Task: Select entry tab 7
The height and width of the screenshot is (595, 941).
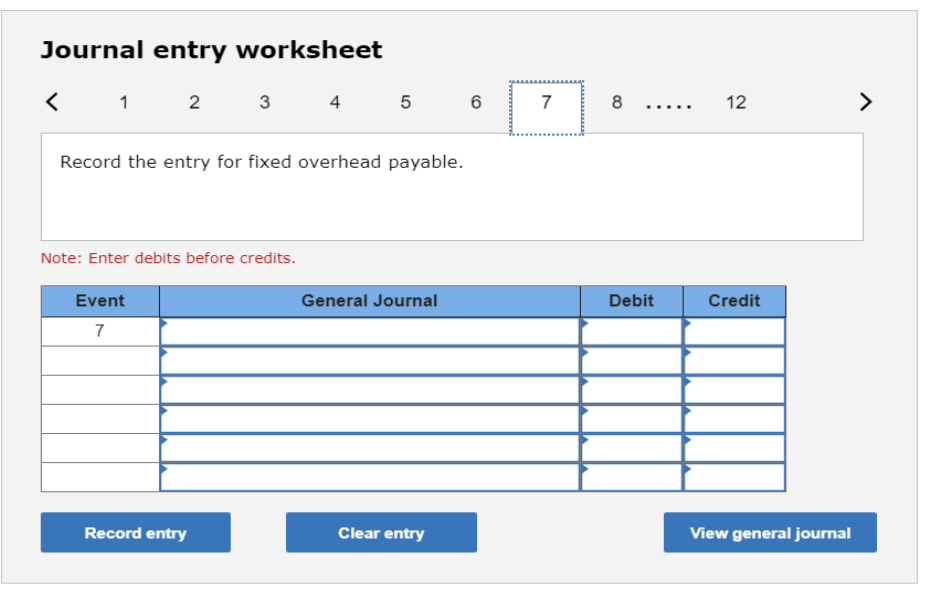Action: pos(546,101)
